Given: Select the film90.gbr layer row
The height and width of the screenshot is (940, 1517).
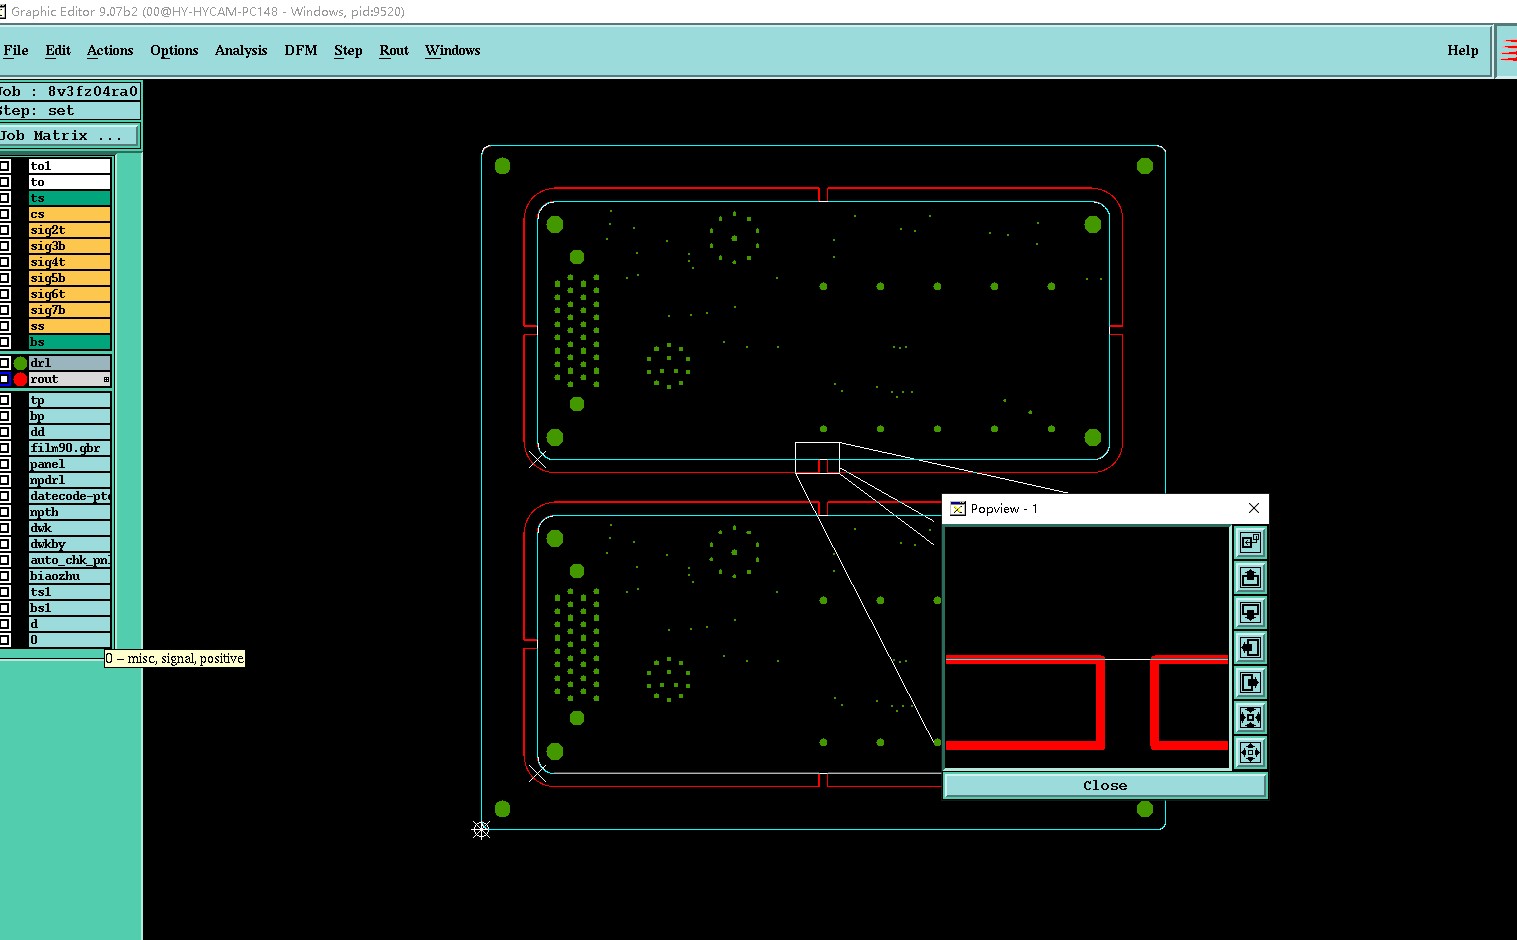Looking at the screenshot, I should pyautogui.click(x=69, y=448).
